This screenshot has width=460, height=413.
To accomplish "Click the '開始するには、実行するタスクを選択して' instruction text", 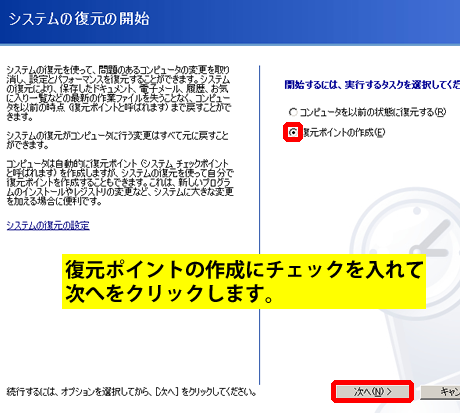I will point(372,85).
